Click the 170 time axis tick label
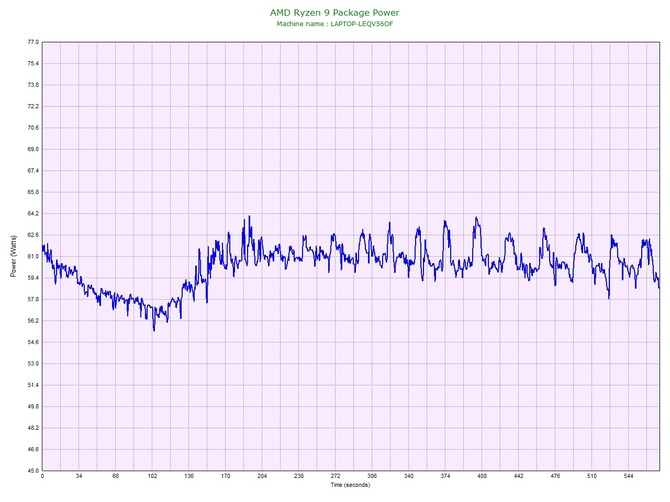670x502 pixels. [226, 476]
